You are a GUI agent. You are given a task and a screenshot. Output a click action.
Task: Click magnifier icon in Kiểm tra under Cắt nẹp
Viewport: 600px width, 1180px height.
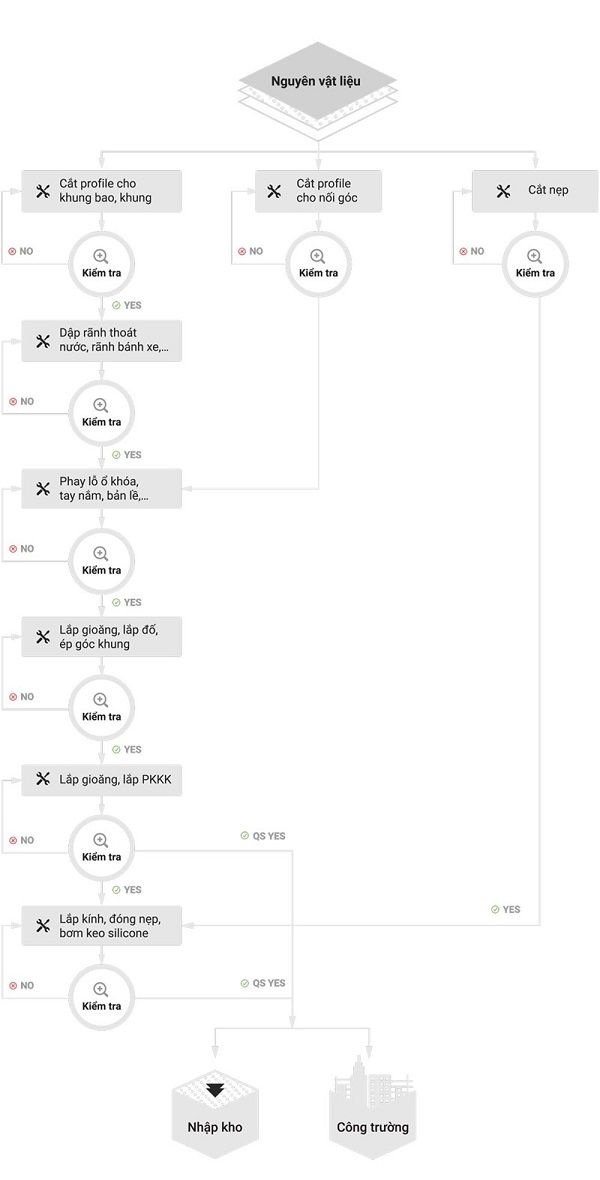535,256
